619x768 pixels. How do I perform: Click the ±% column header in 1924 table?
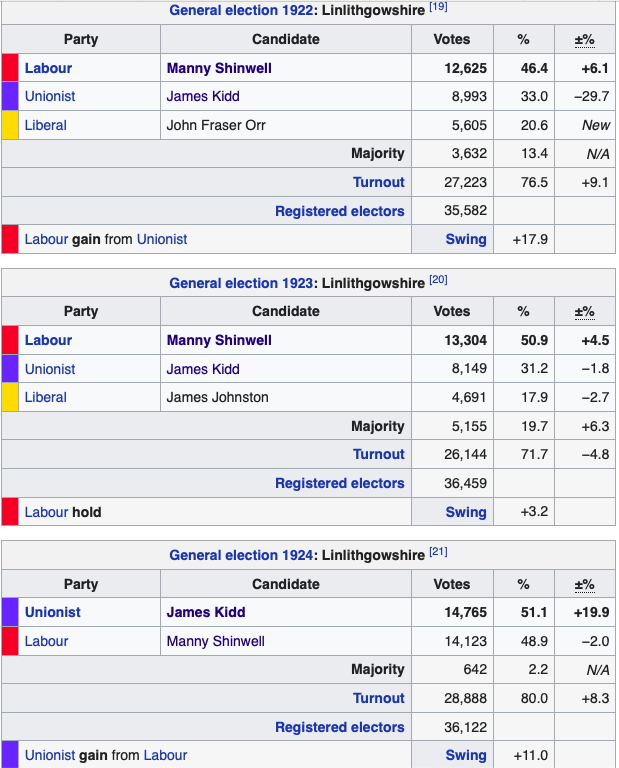click(585, 584)
